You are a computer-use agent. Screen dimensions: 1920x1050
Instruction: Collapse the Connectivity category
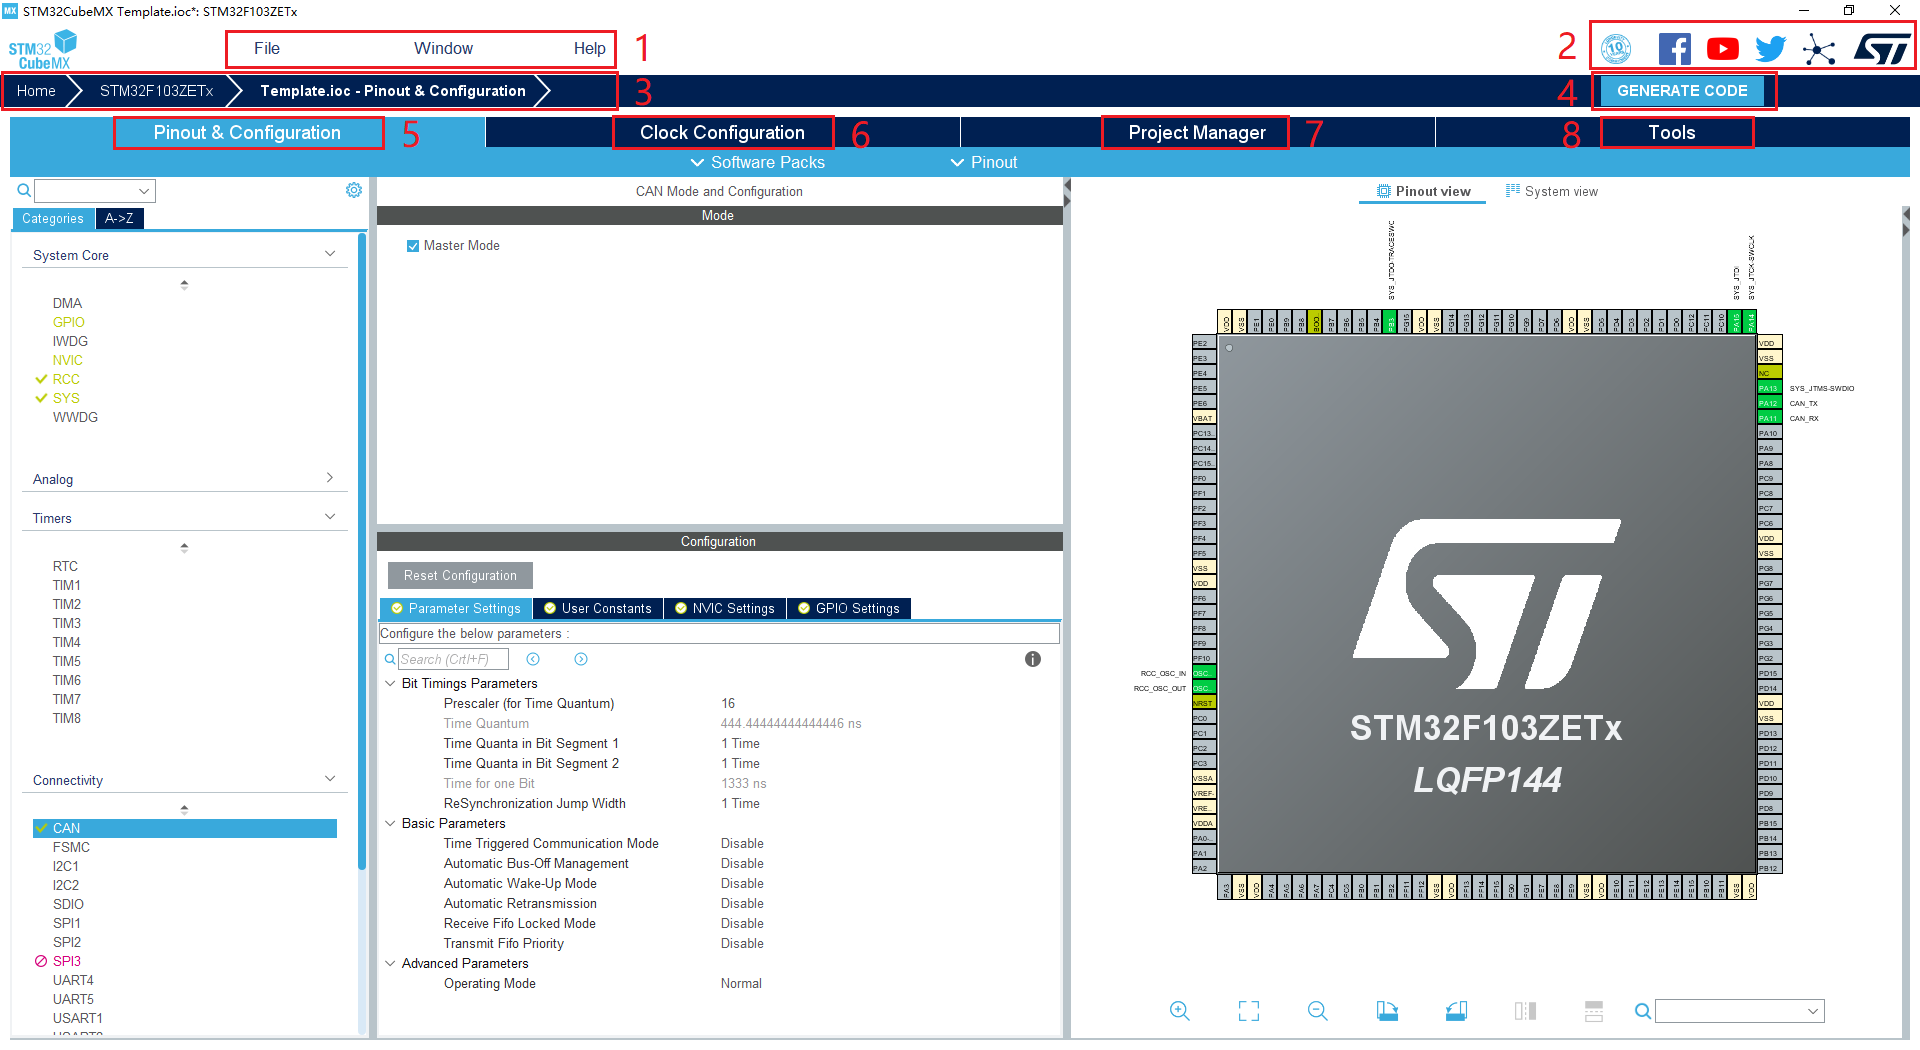(x=330, y=779)
